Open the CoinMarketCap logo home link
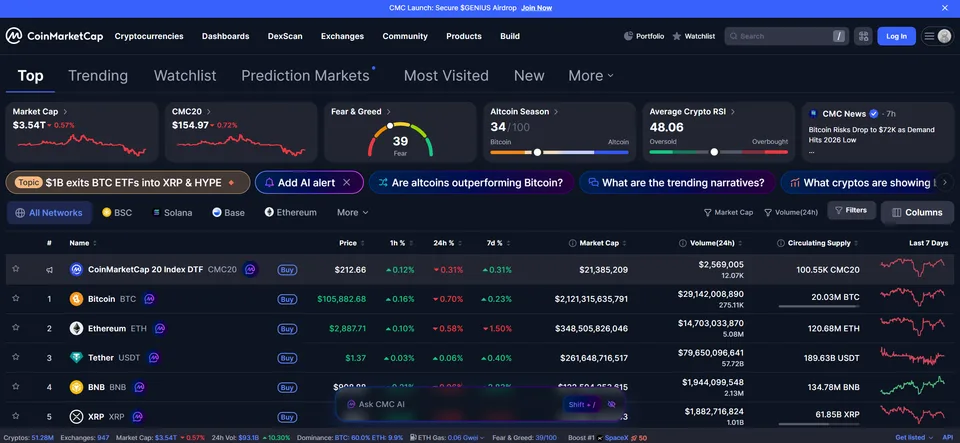Screen dimensions: 960x443 (x=54, y=36)
